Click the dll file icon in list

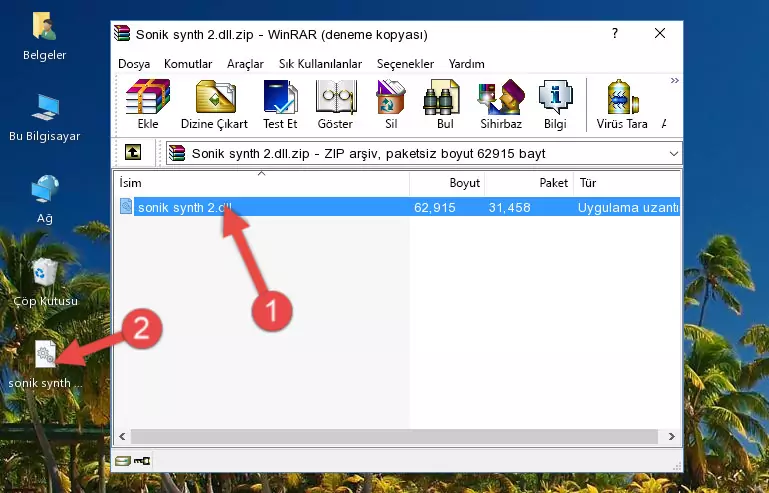pos(126,206)
